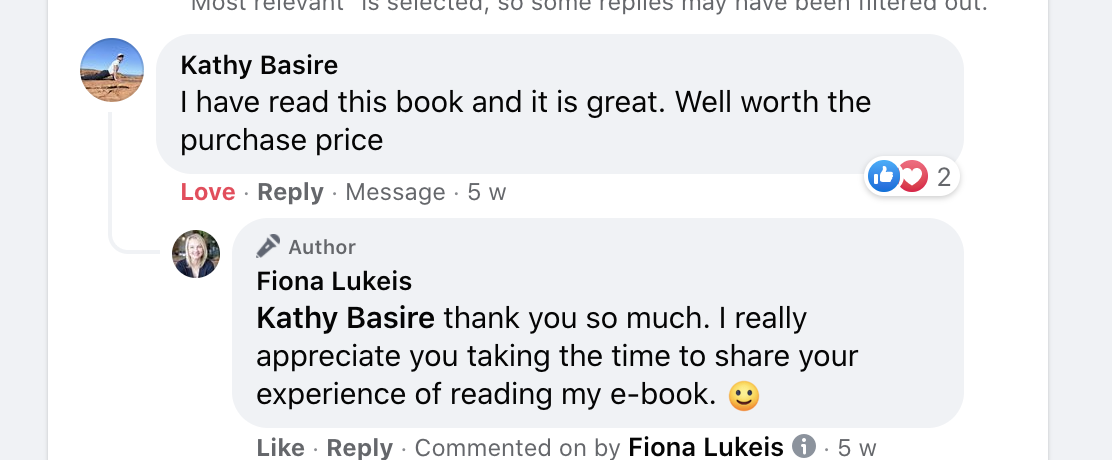Click the Author badge pen icon
The height and width of the screenshot is (460, 1112).
pos(268,246)
